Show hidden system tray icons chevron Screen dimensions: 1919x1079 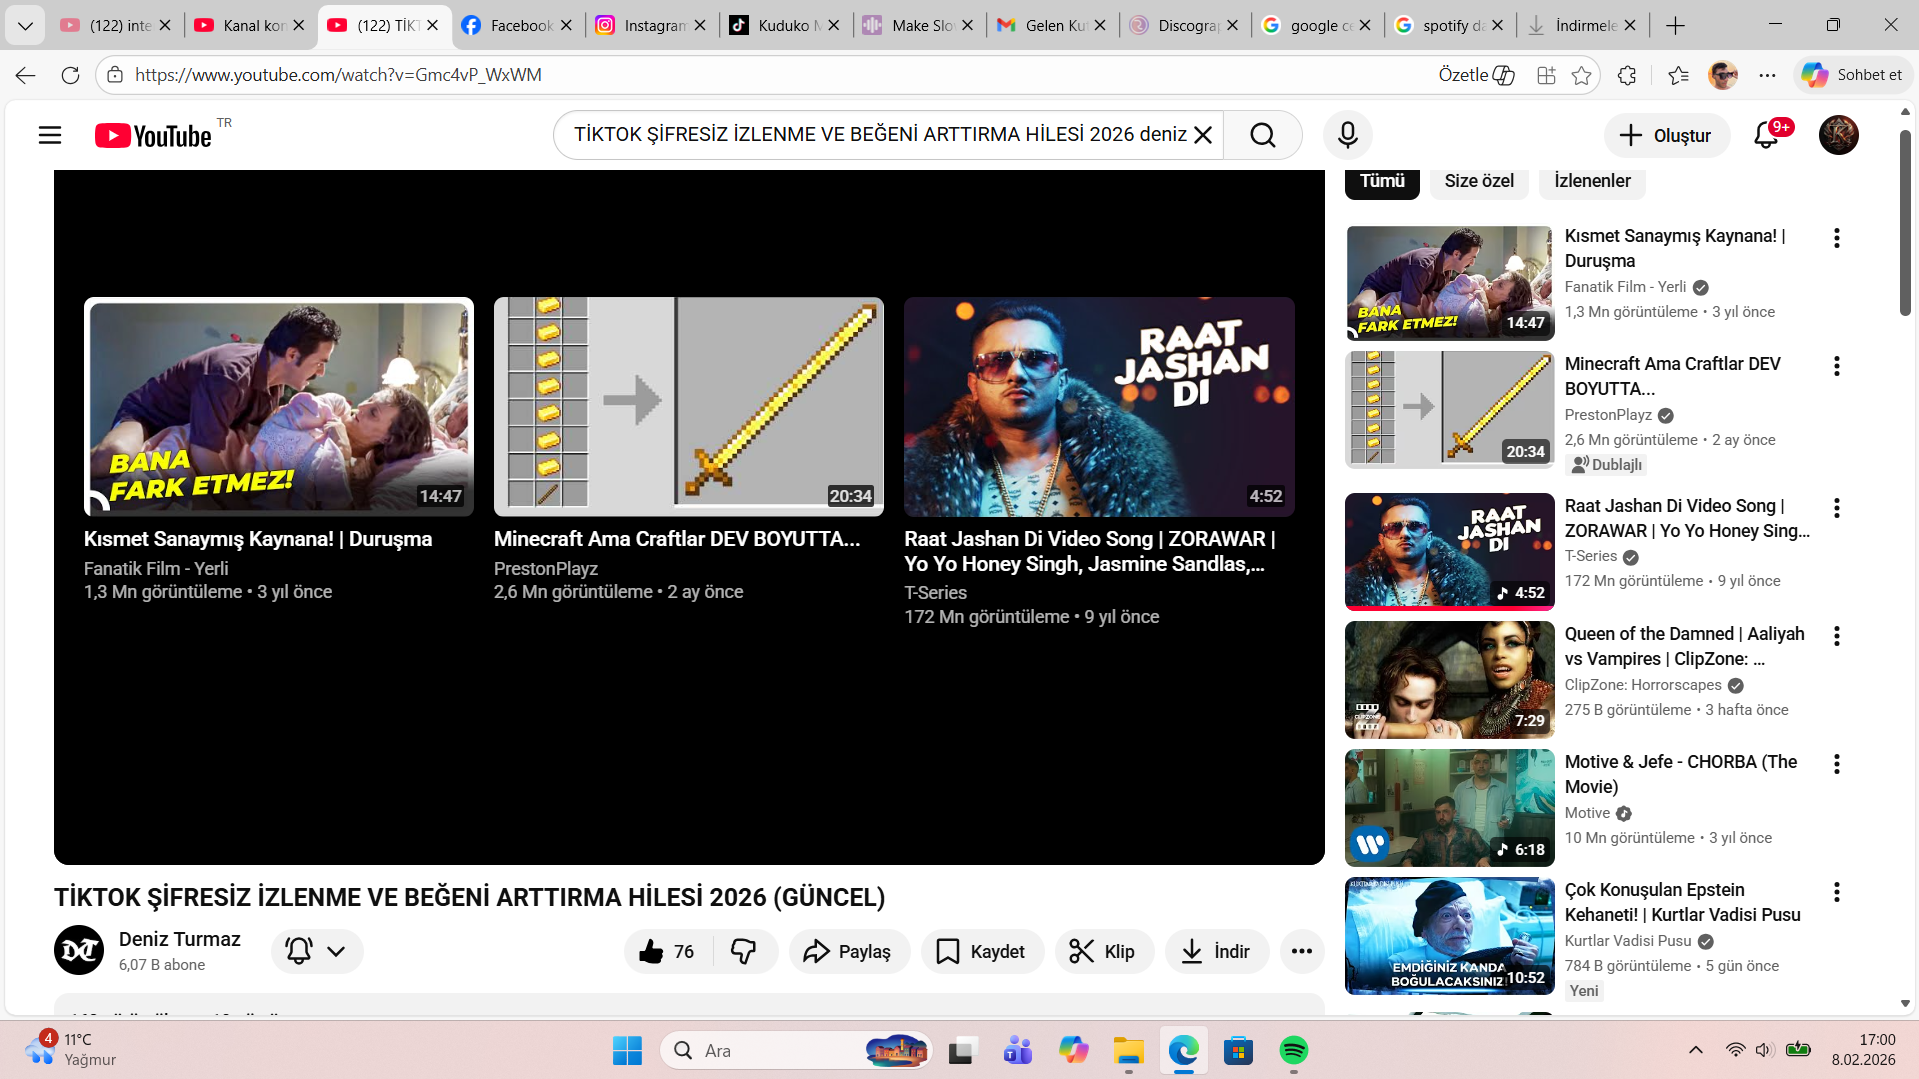[1696, 1050]
